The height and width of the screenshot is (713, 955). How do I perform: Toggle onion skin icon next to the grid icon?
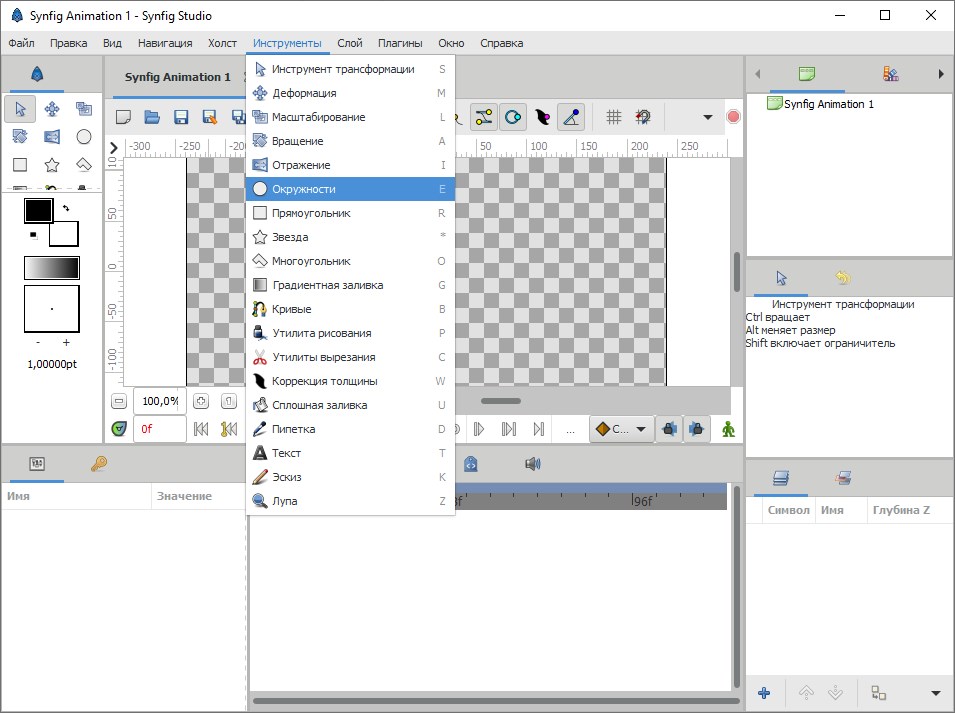point(645,116)
